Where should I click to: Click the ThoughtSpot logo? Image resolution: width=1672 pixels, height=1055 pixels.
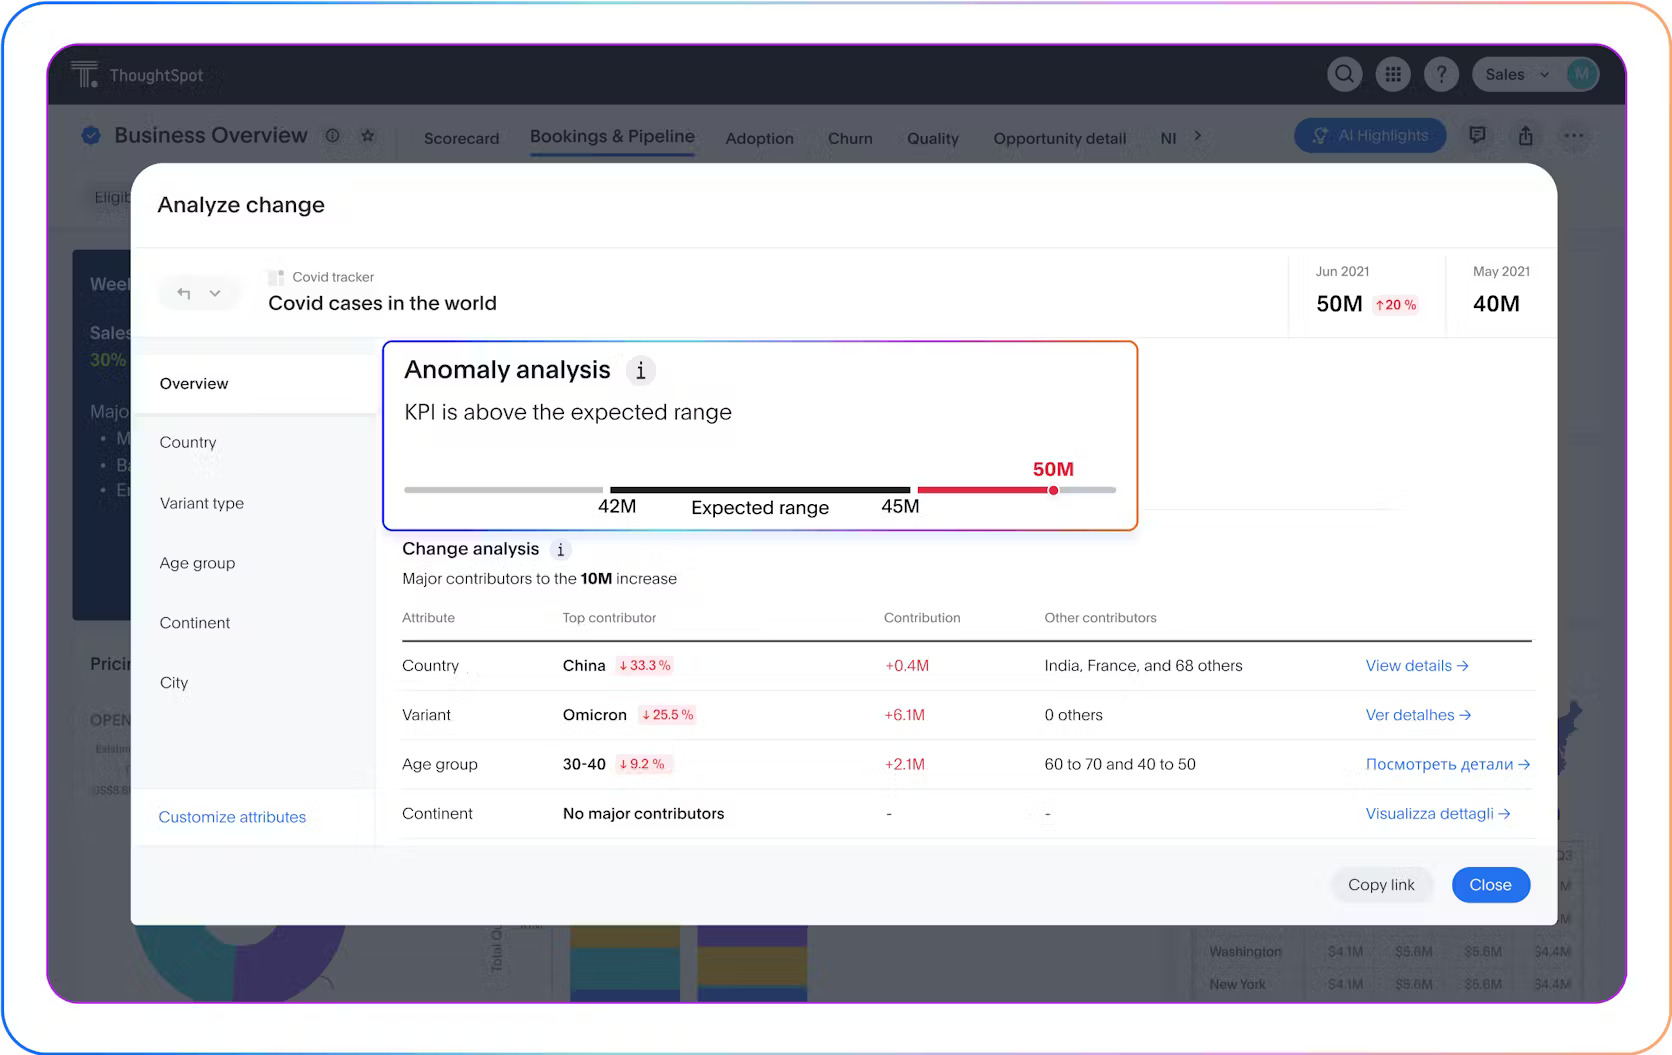click(137, 75)
